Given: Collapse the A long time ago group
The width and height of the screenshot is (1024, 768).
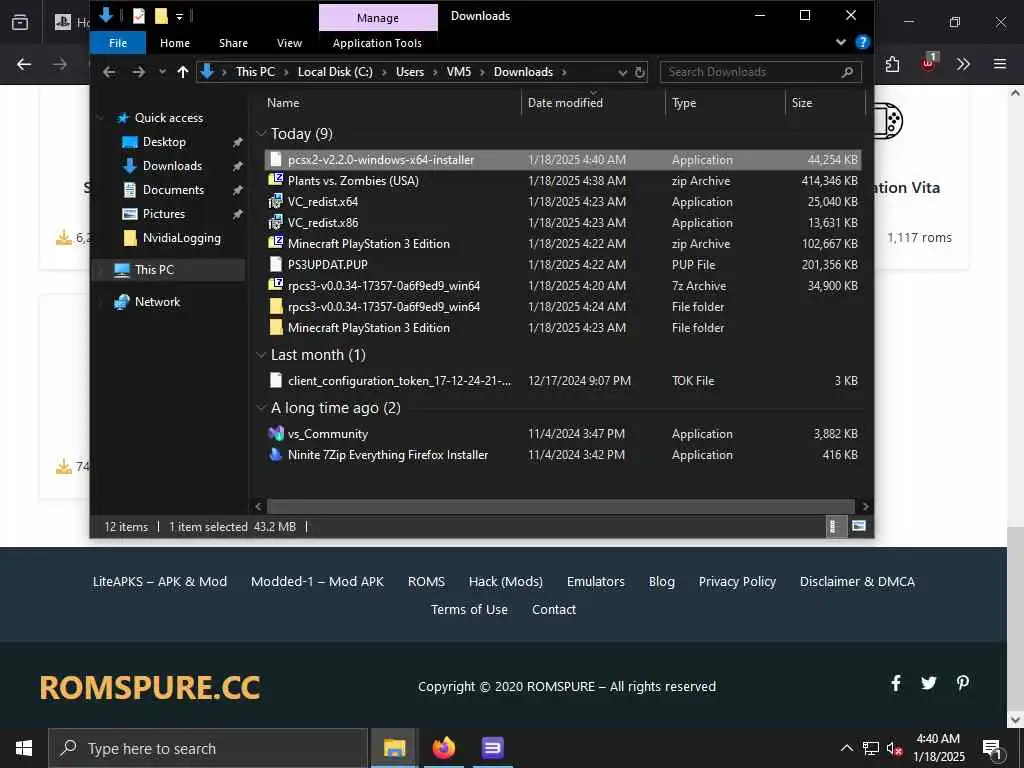Looking at the screenshot, I should click(x=261, y=408).
